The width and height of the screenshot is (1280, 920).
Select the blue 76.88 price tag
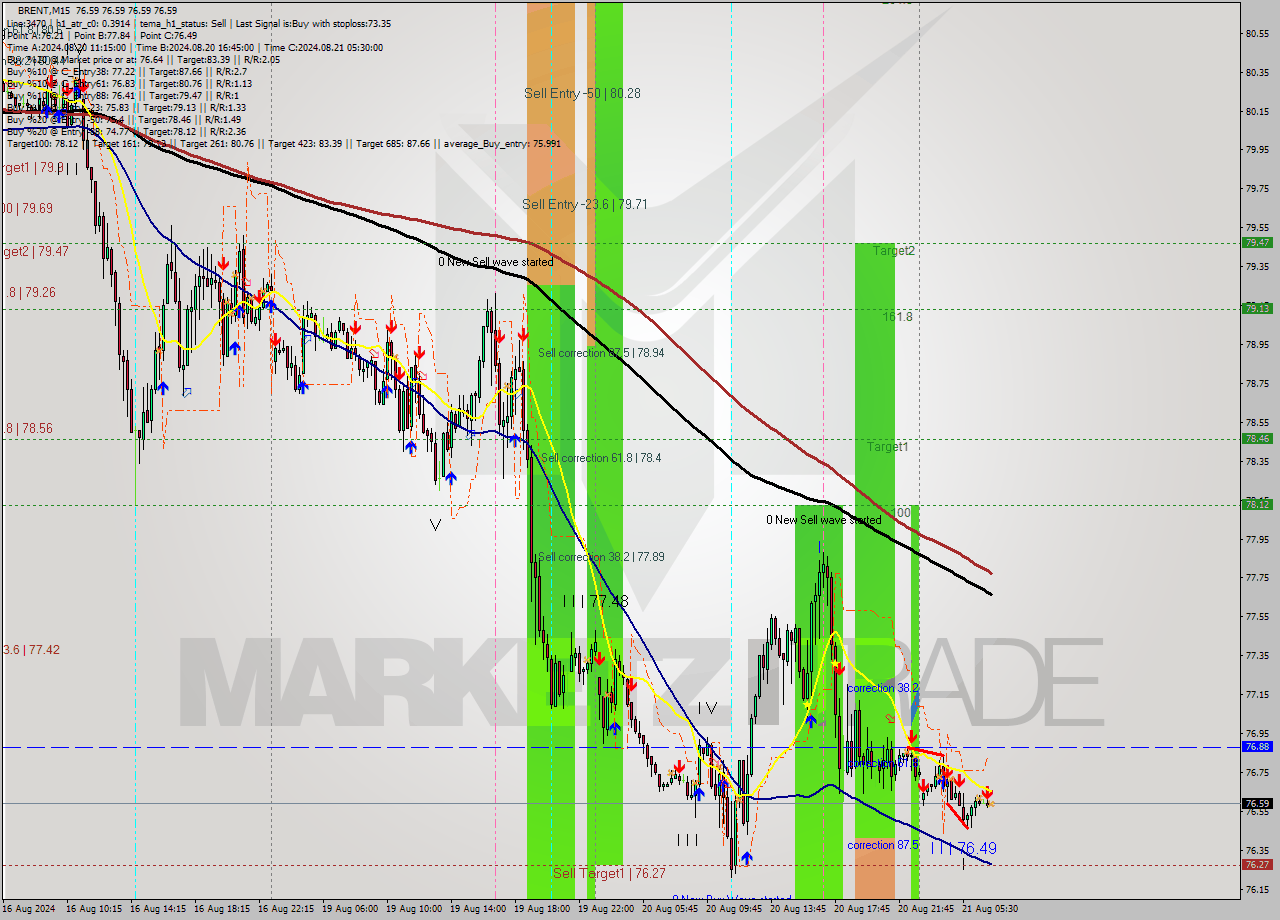(1257, 746)
